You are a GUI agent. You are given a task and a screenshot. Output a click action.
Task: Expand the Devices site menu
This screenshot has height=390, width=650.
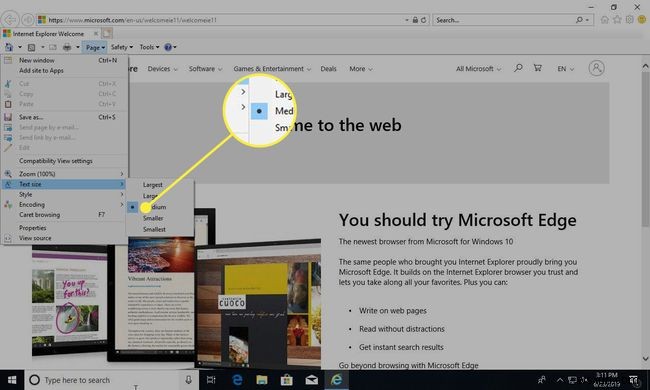[x=162, y=69]
